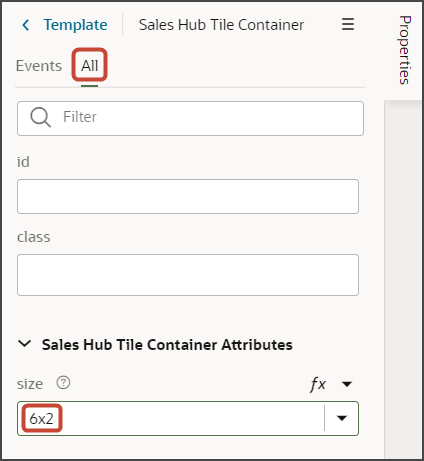The image size is (424, 461).
Task: Go back to Template link
Action: coord(75,25)
